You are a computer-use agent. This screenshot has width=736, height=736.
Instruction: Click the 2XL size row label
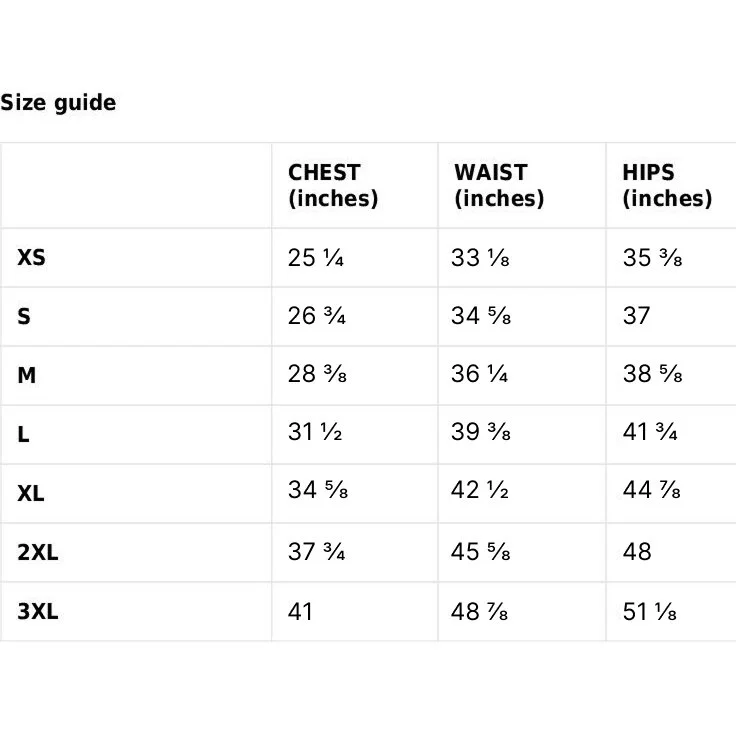[x=38, y=552]
